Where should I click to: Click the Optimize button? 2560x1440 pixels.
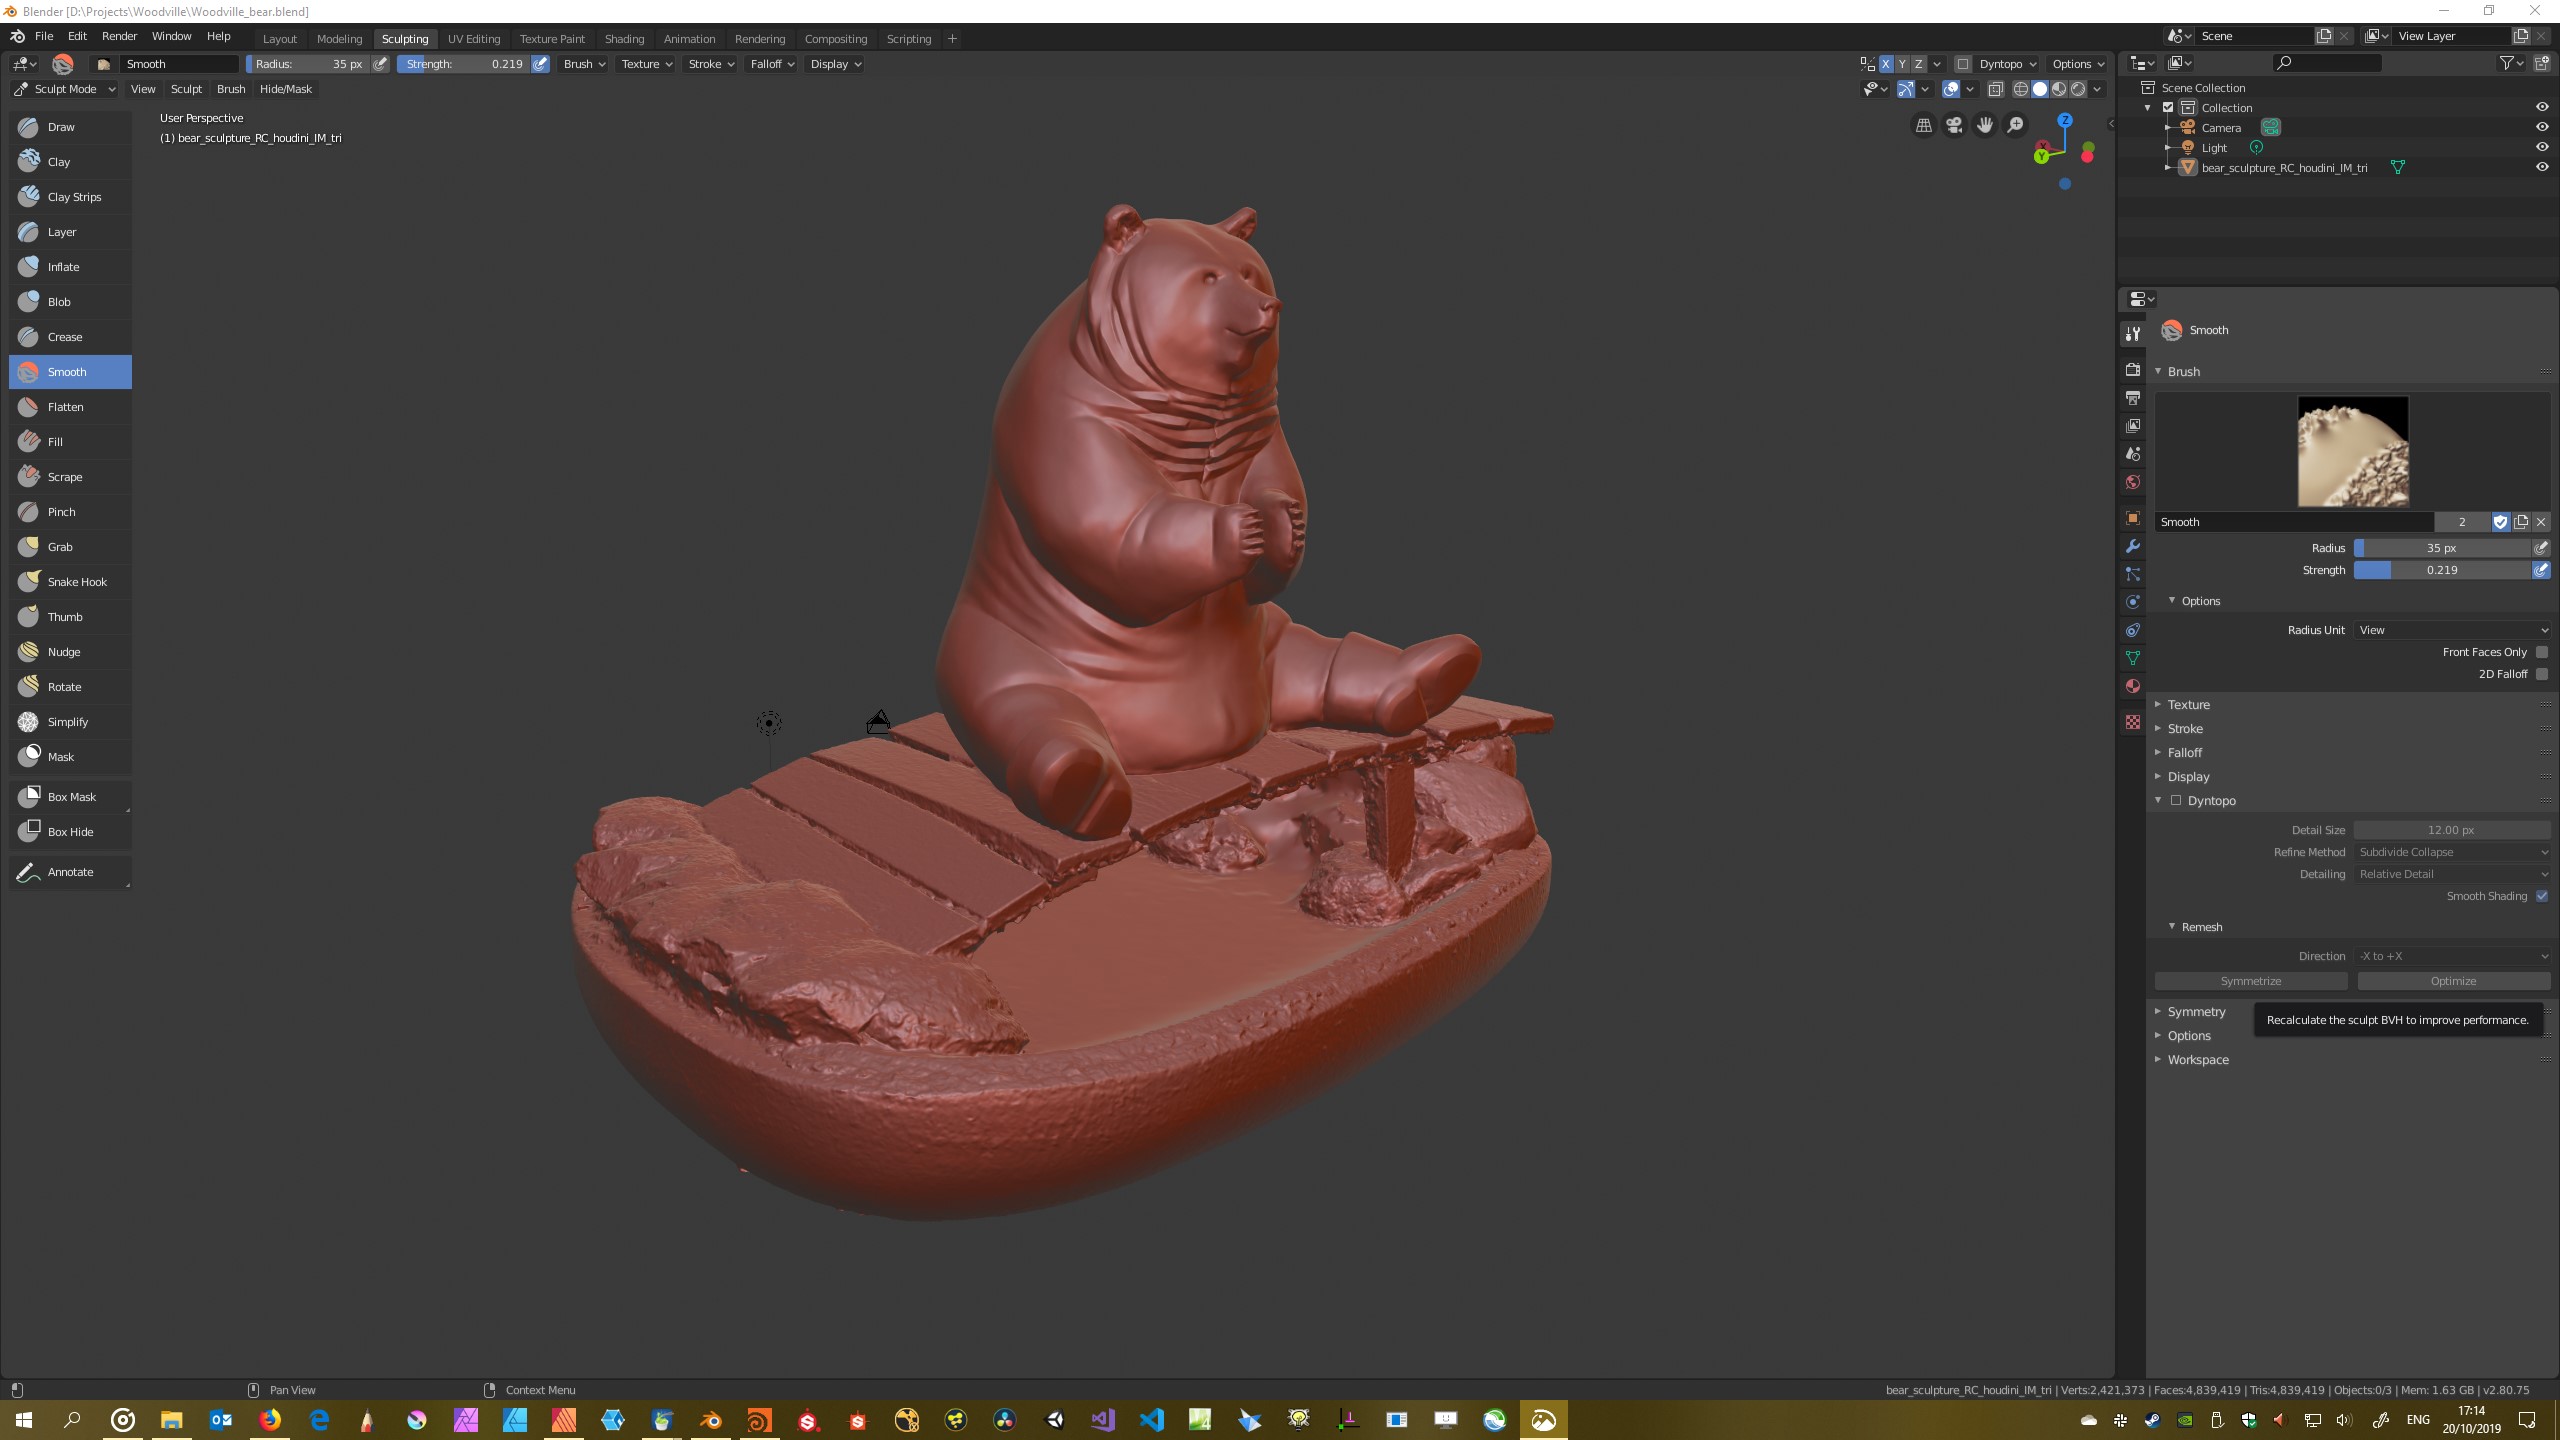(x=2452, y=981)
